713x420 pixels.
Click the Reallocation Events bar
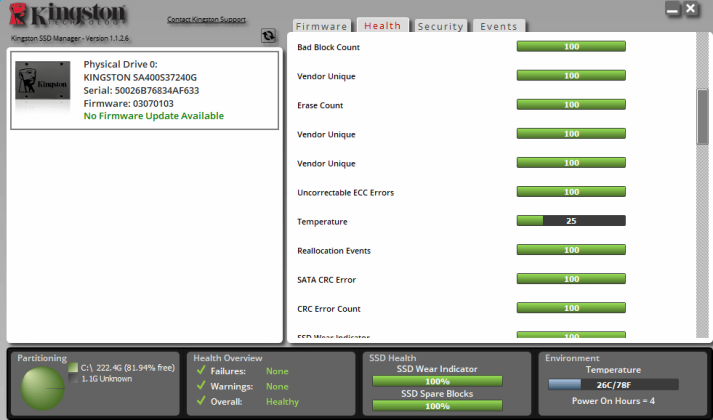[x=571, y=250]
